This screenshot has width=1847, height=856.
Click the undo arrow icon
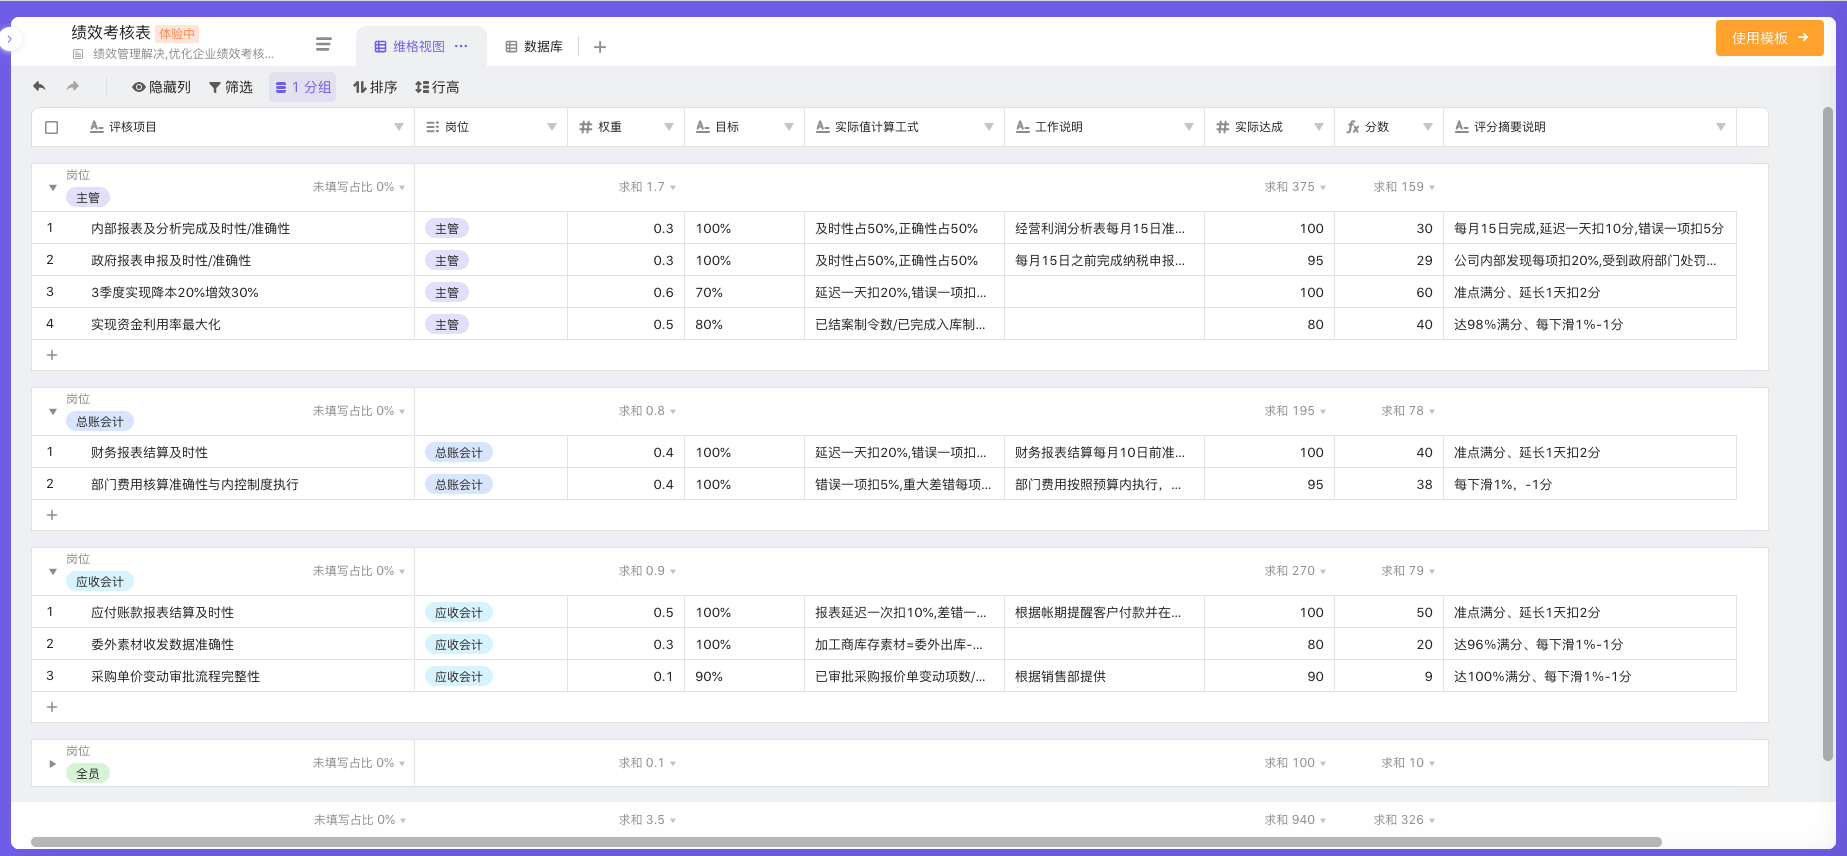39,87
